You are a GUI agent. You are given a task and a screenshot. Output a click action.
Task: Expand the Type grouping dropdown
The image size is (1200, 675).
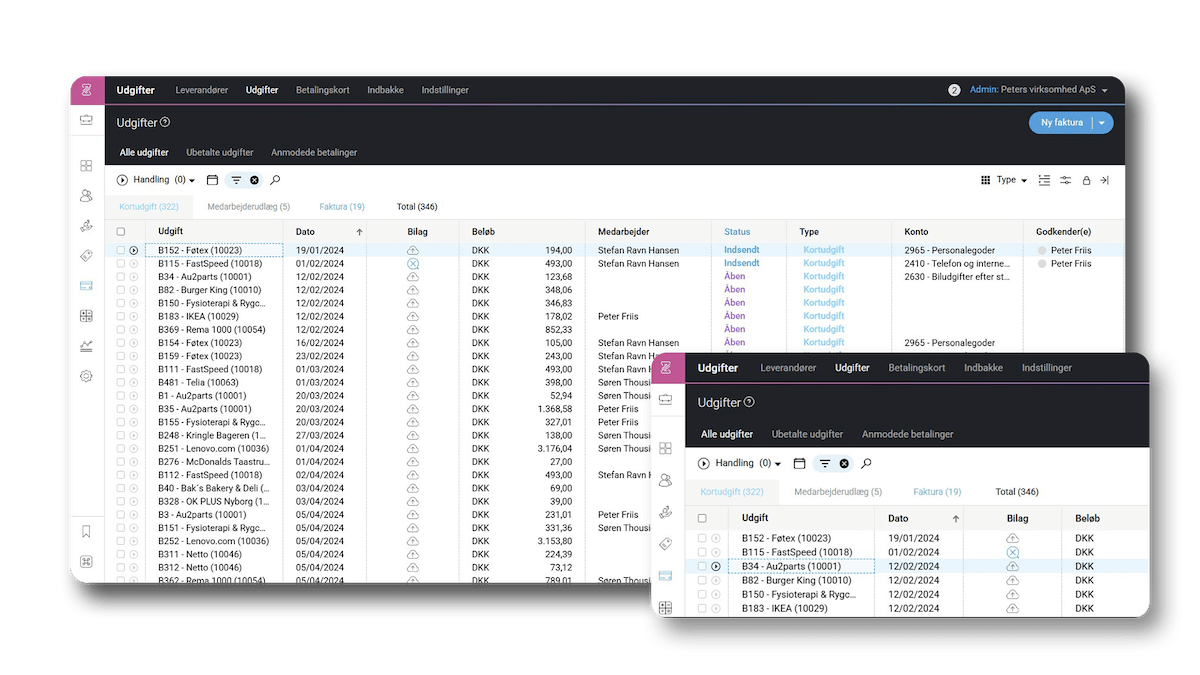1012,180
